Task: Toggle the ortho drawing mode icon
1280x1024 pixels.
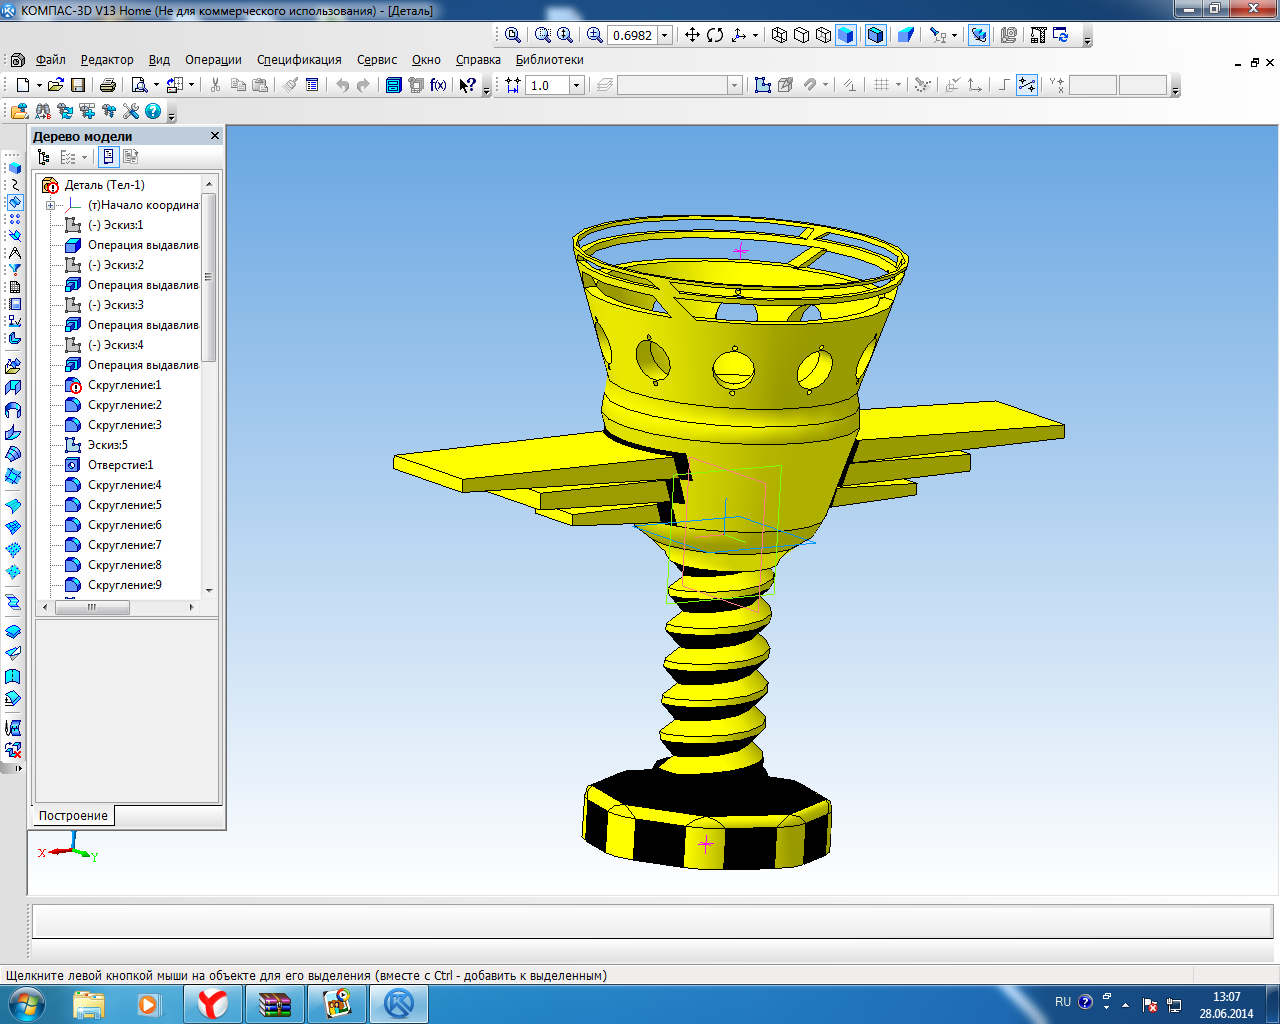Action: click(x=1004, y=85)
